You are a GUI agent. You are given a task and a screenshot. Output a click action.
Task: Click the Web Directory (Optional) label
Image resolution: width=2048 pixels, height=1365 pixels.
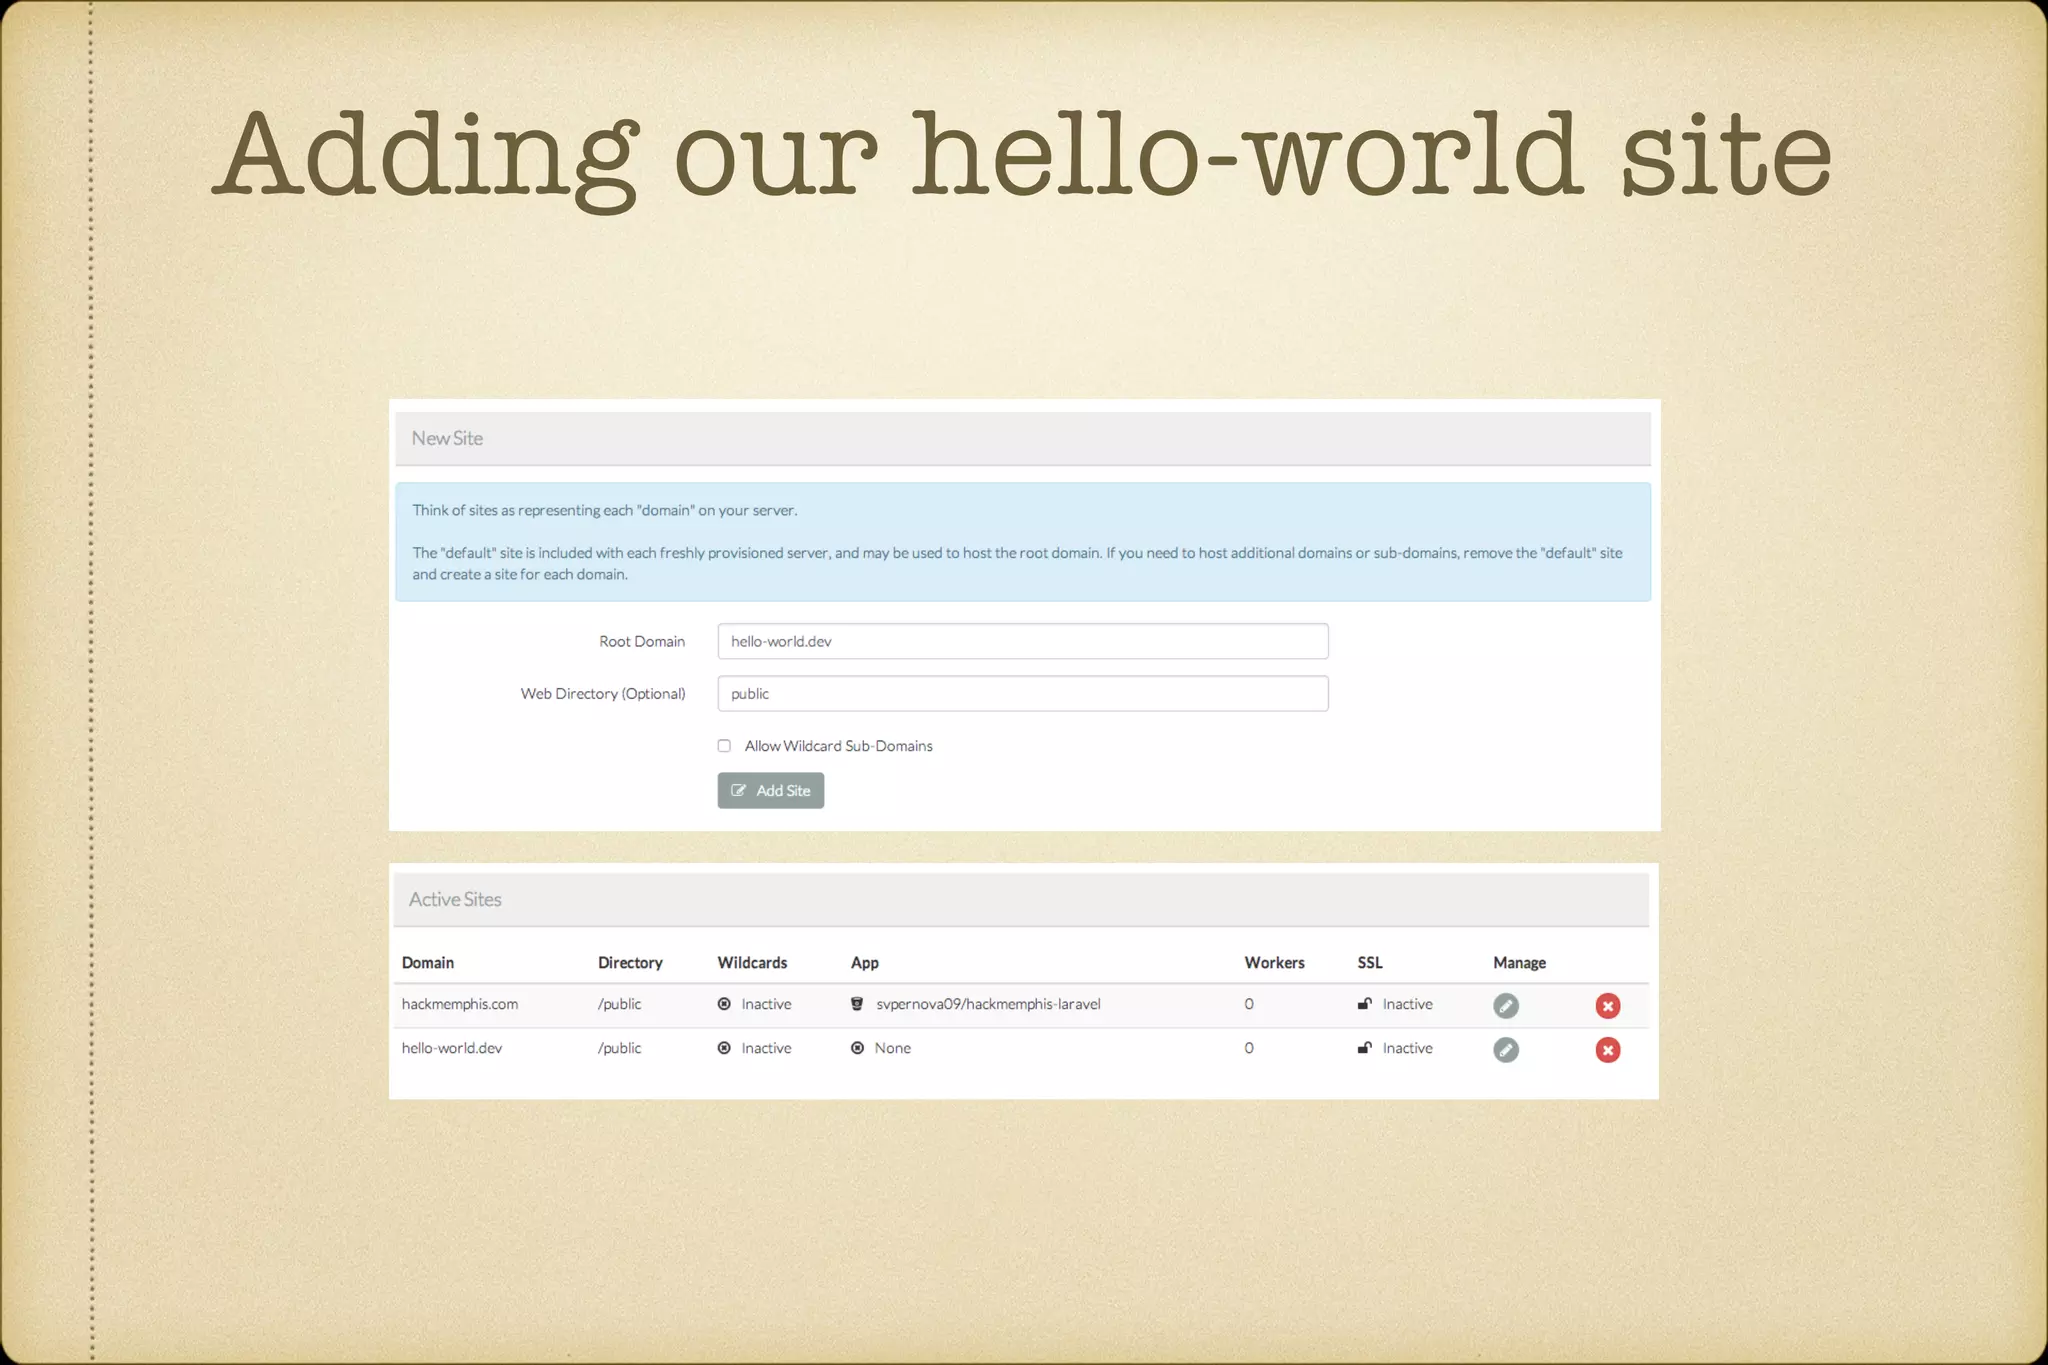pos(603,693)
